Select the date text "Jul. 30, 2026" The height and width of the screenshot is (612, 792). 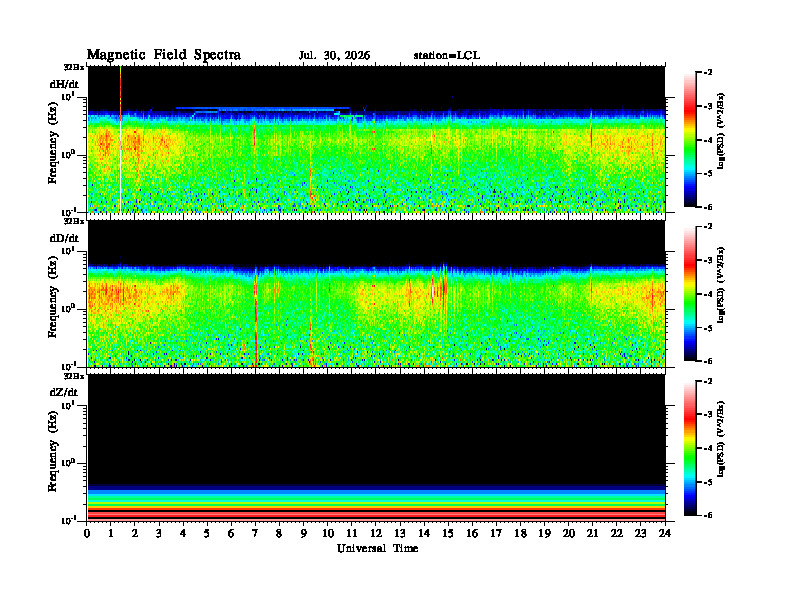(334, 56)
